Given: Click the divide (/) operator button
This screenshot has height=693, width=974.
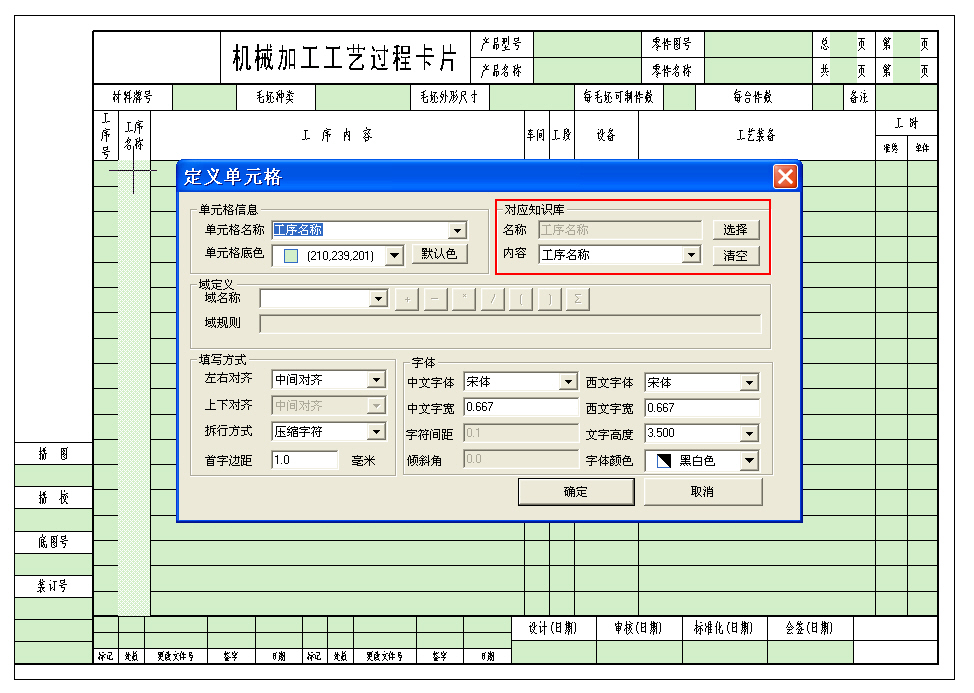Looking at the screenshot, I should pos(492,299).
